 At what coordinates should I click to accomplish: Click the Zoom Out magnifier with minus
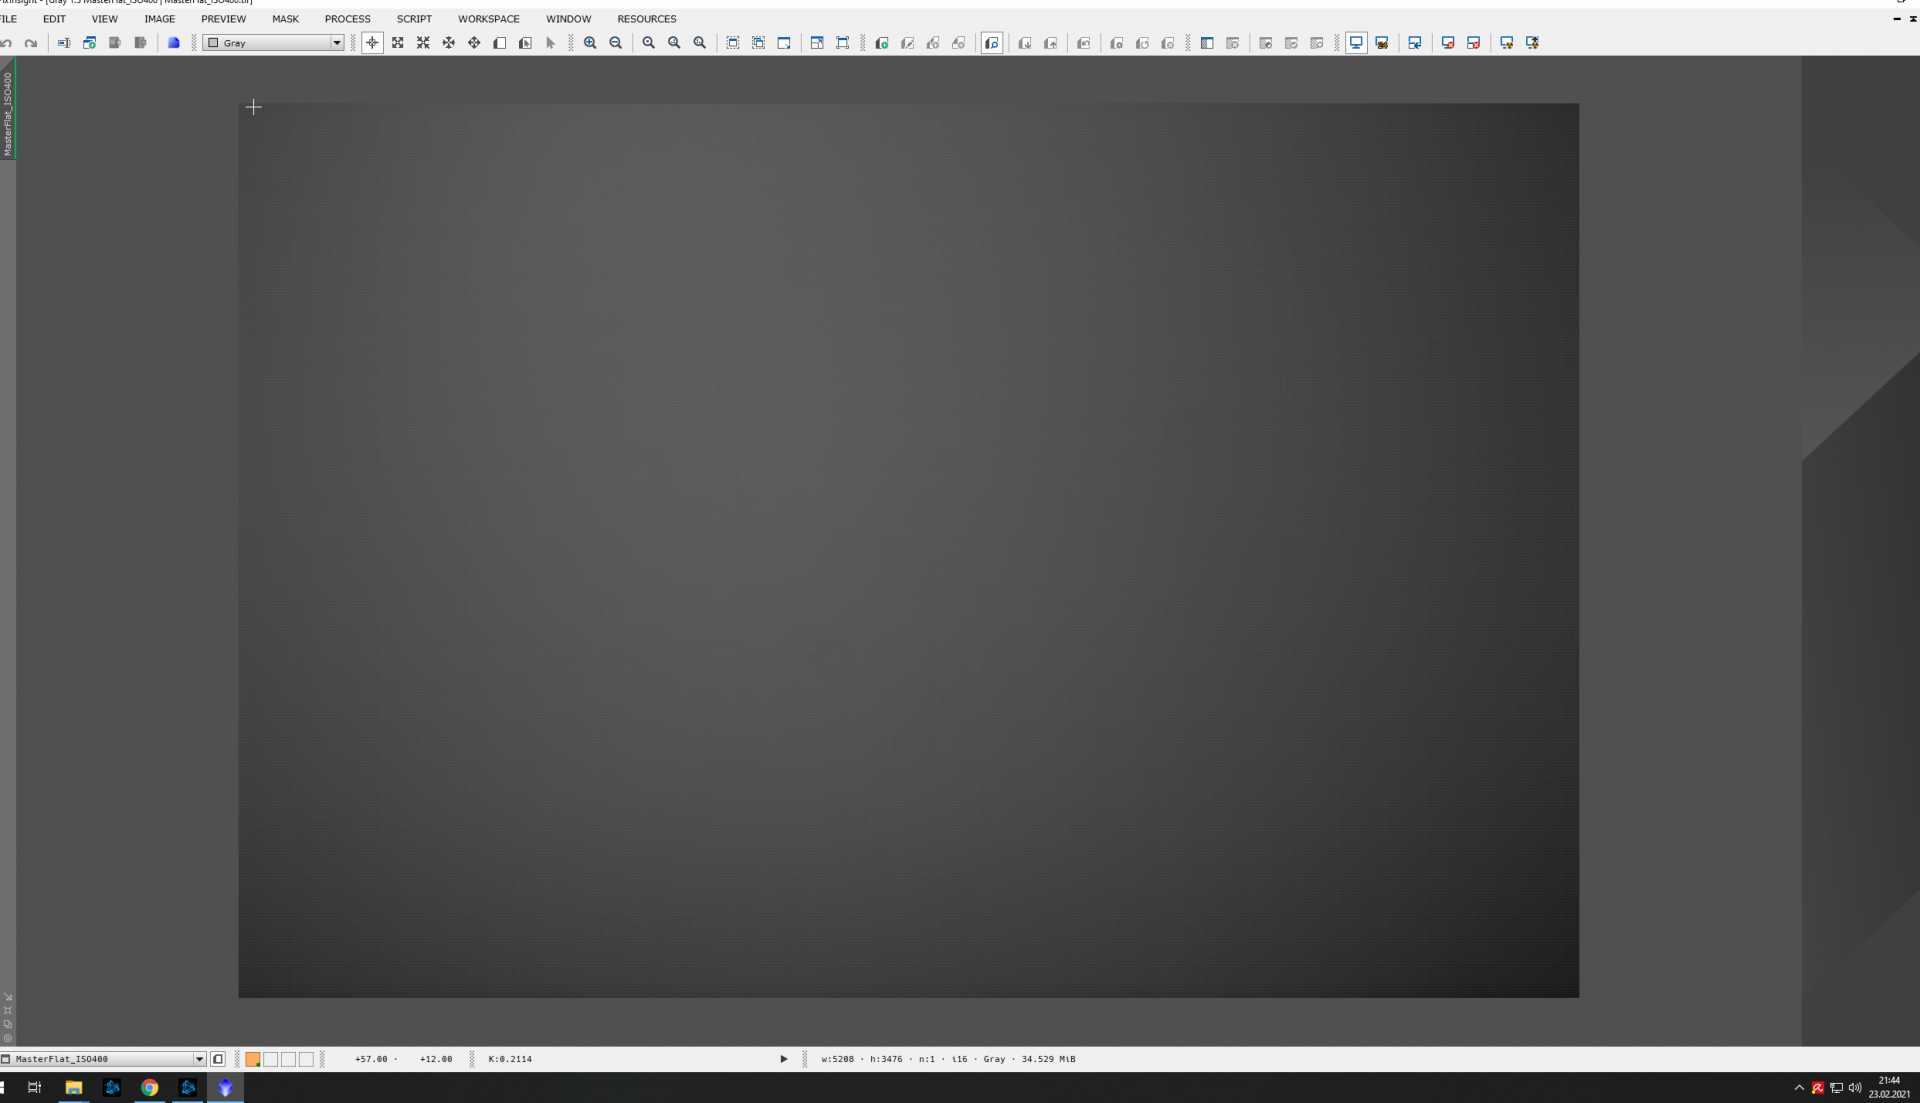pyautogui.click(x=616, y=43)
